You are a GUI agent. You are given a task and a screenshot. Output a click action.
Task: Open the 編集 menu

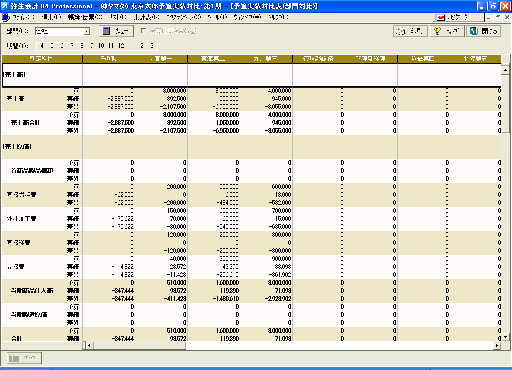click(51, 17)
